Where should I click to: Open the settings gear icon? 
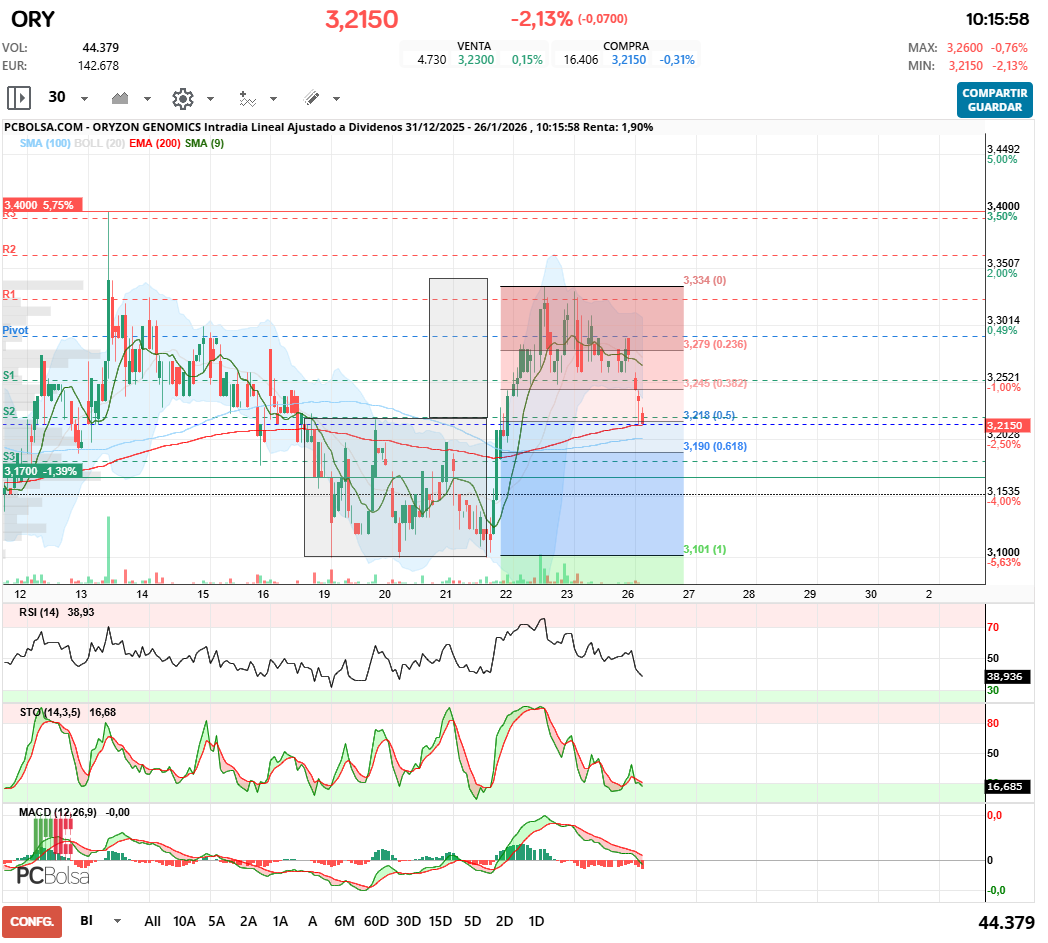tap(182, 98)
